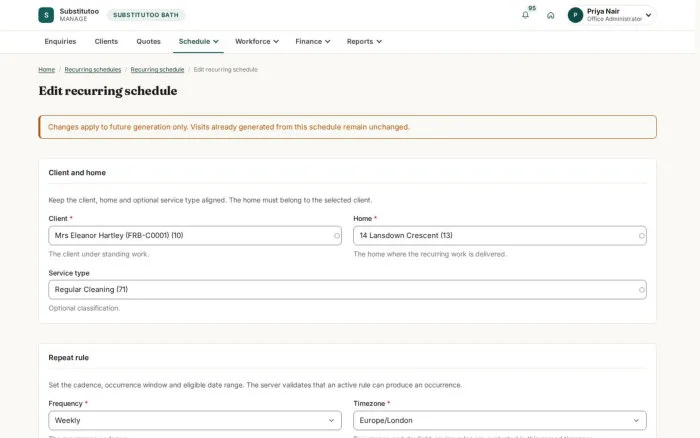
Task: Click the 'Edit recurring schedule' breadcrumb text
Action: pyautogui.click(x=225, y=70)
